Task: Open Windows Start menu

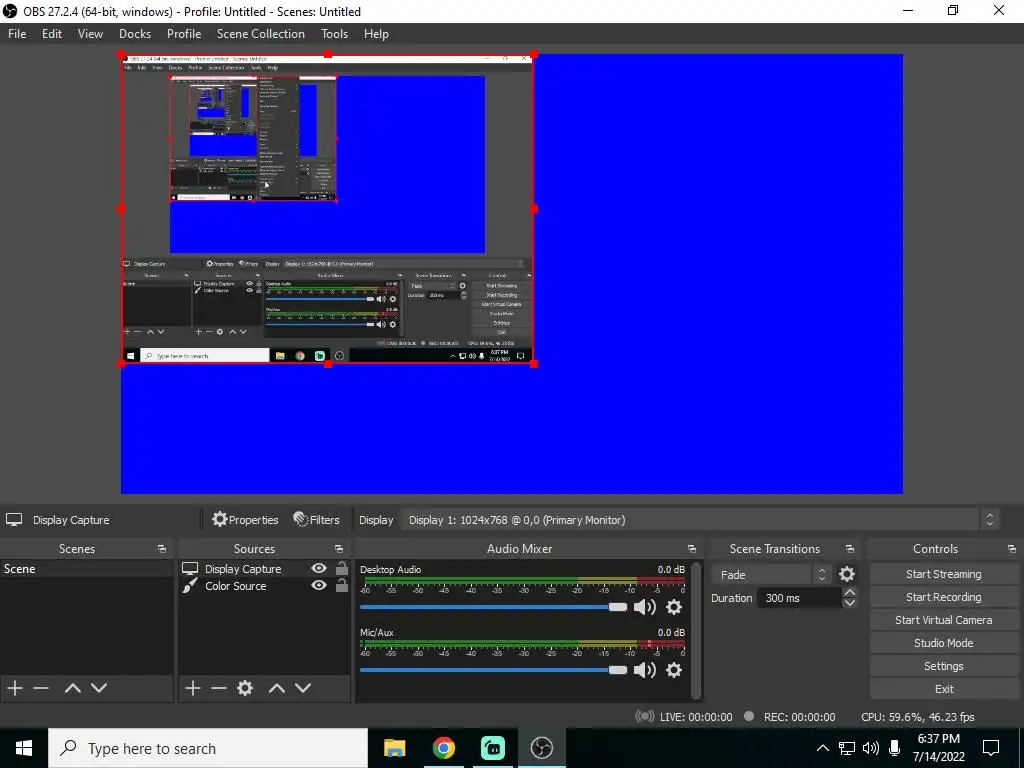Action: (24, 748)
